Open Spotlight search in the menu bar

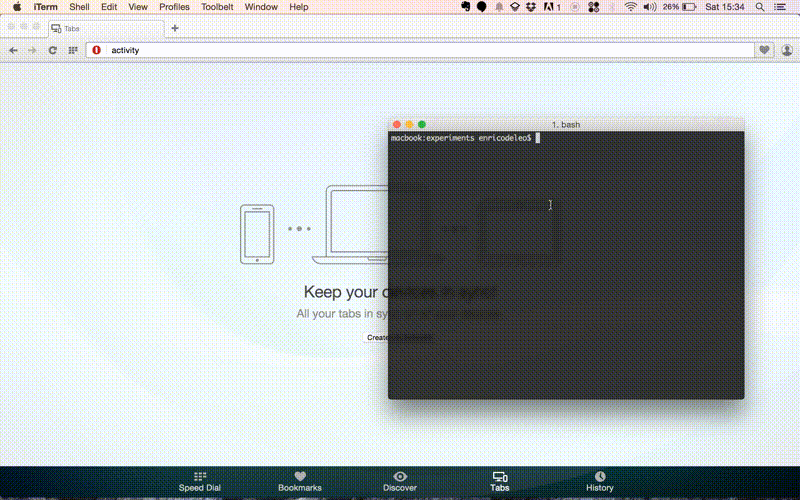[762, 7]
